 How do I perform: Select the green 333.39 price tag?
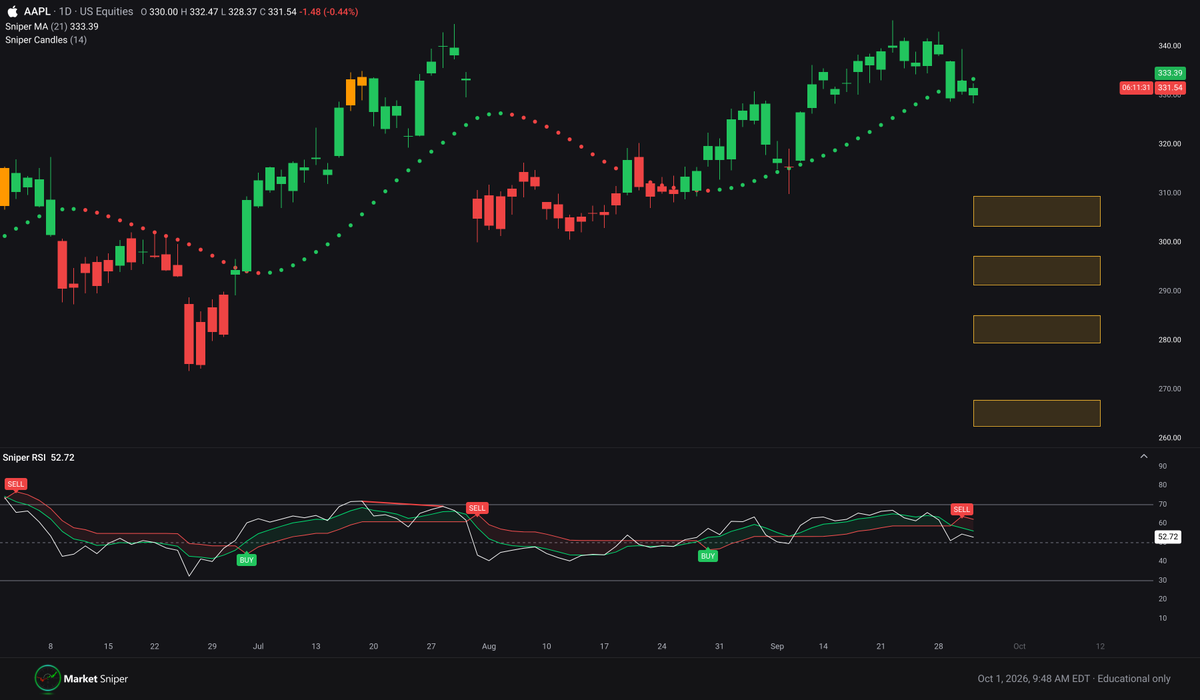[1168, 73]
